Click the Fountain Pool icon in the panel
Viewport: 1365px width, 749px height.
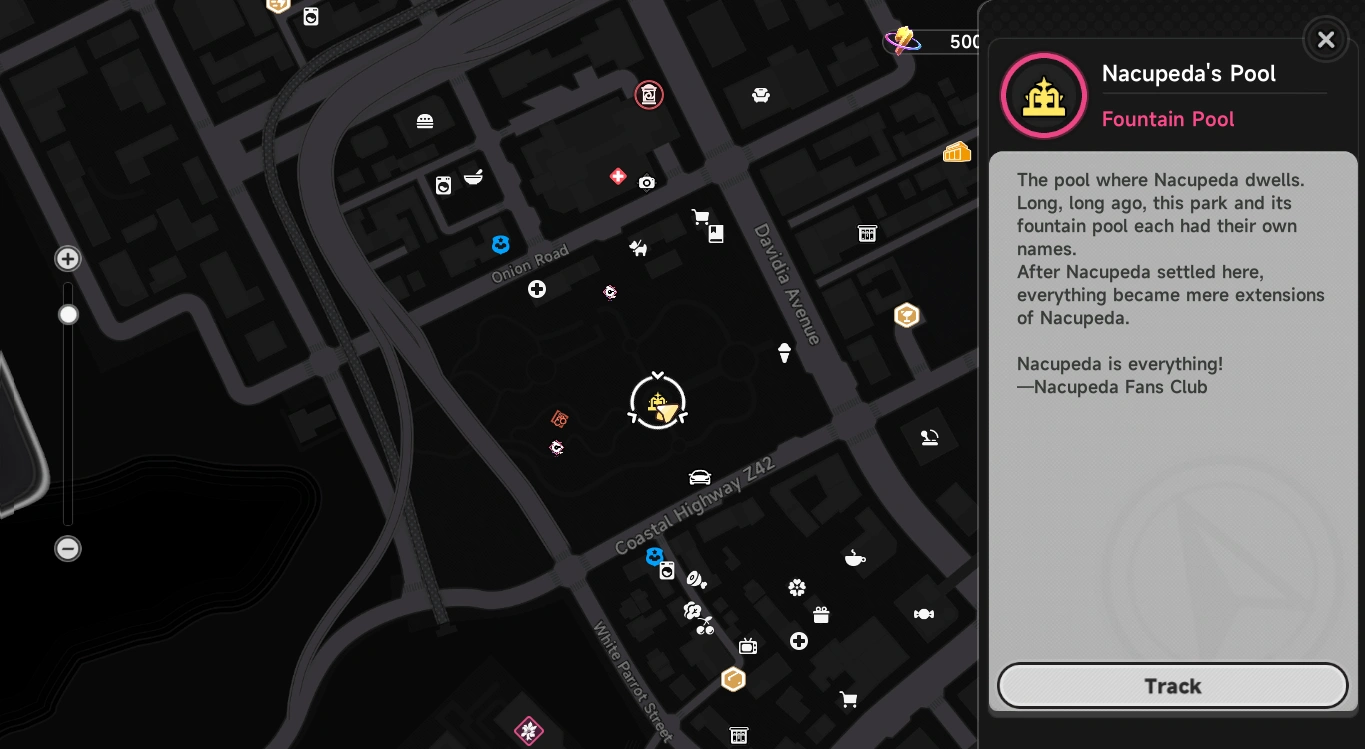[x=1044, y=96]
